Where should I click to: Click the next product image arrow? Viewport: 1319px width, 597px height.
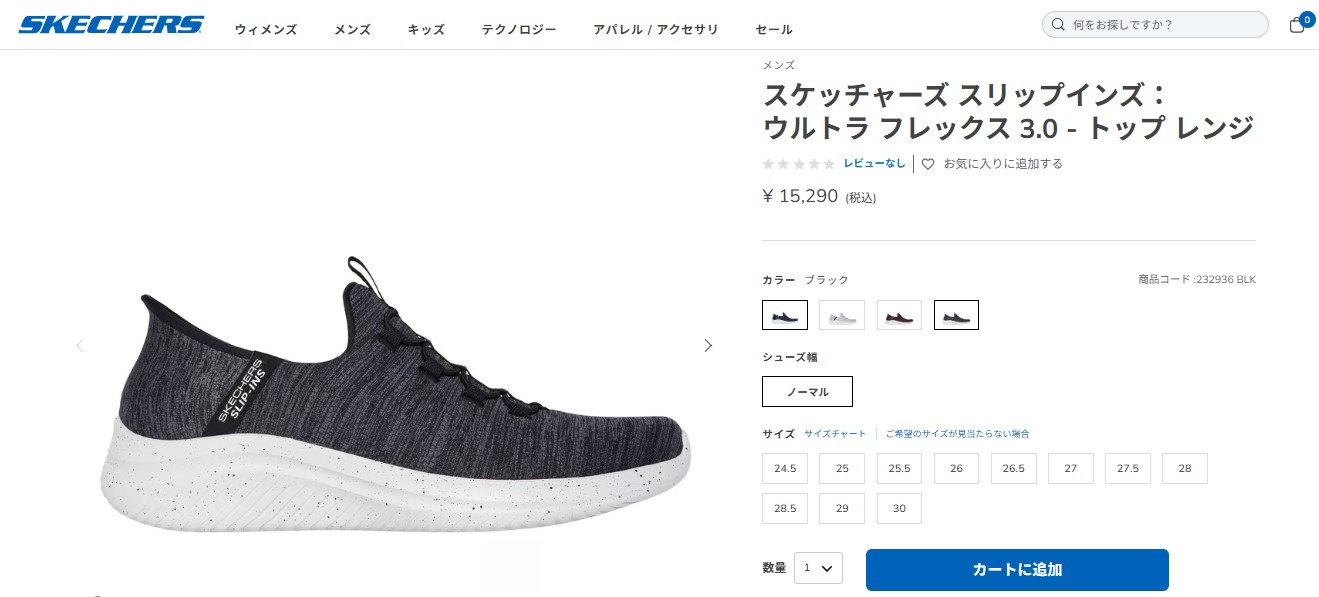click(708, 345)
